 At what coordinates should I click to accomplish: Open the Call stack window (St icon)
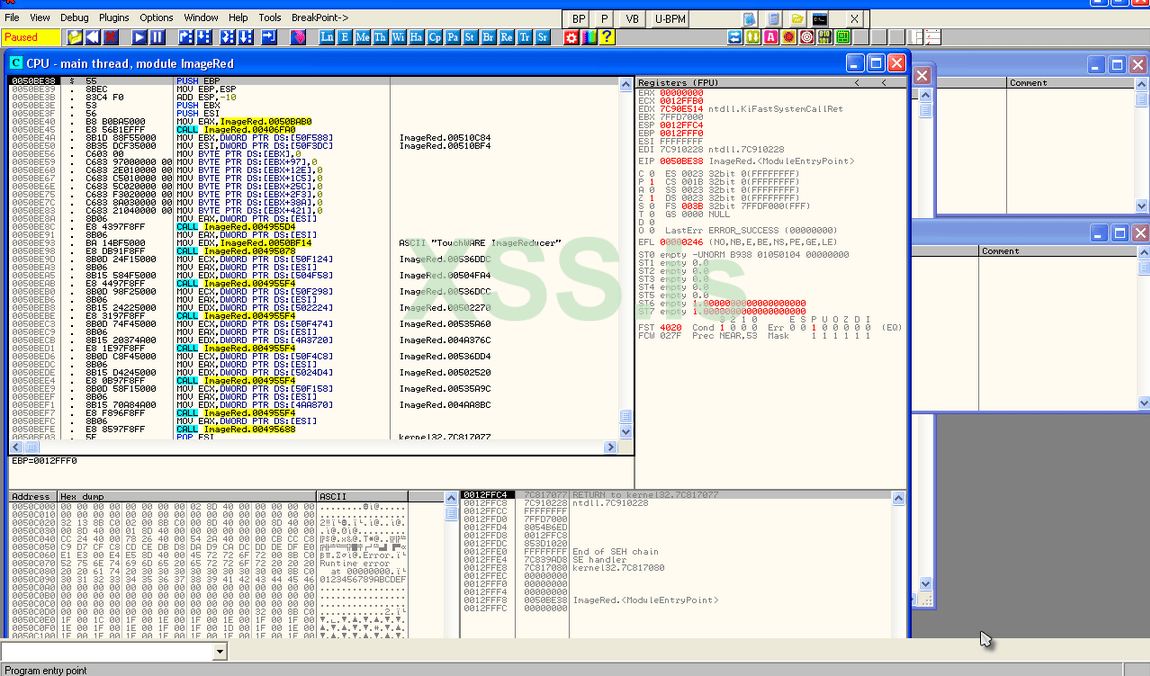(470, 37)
